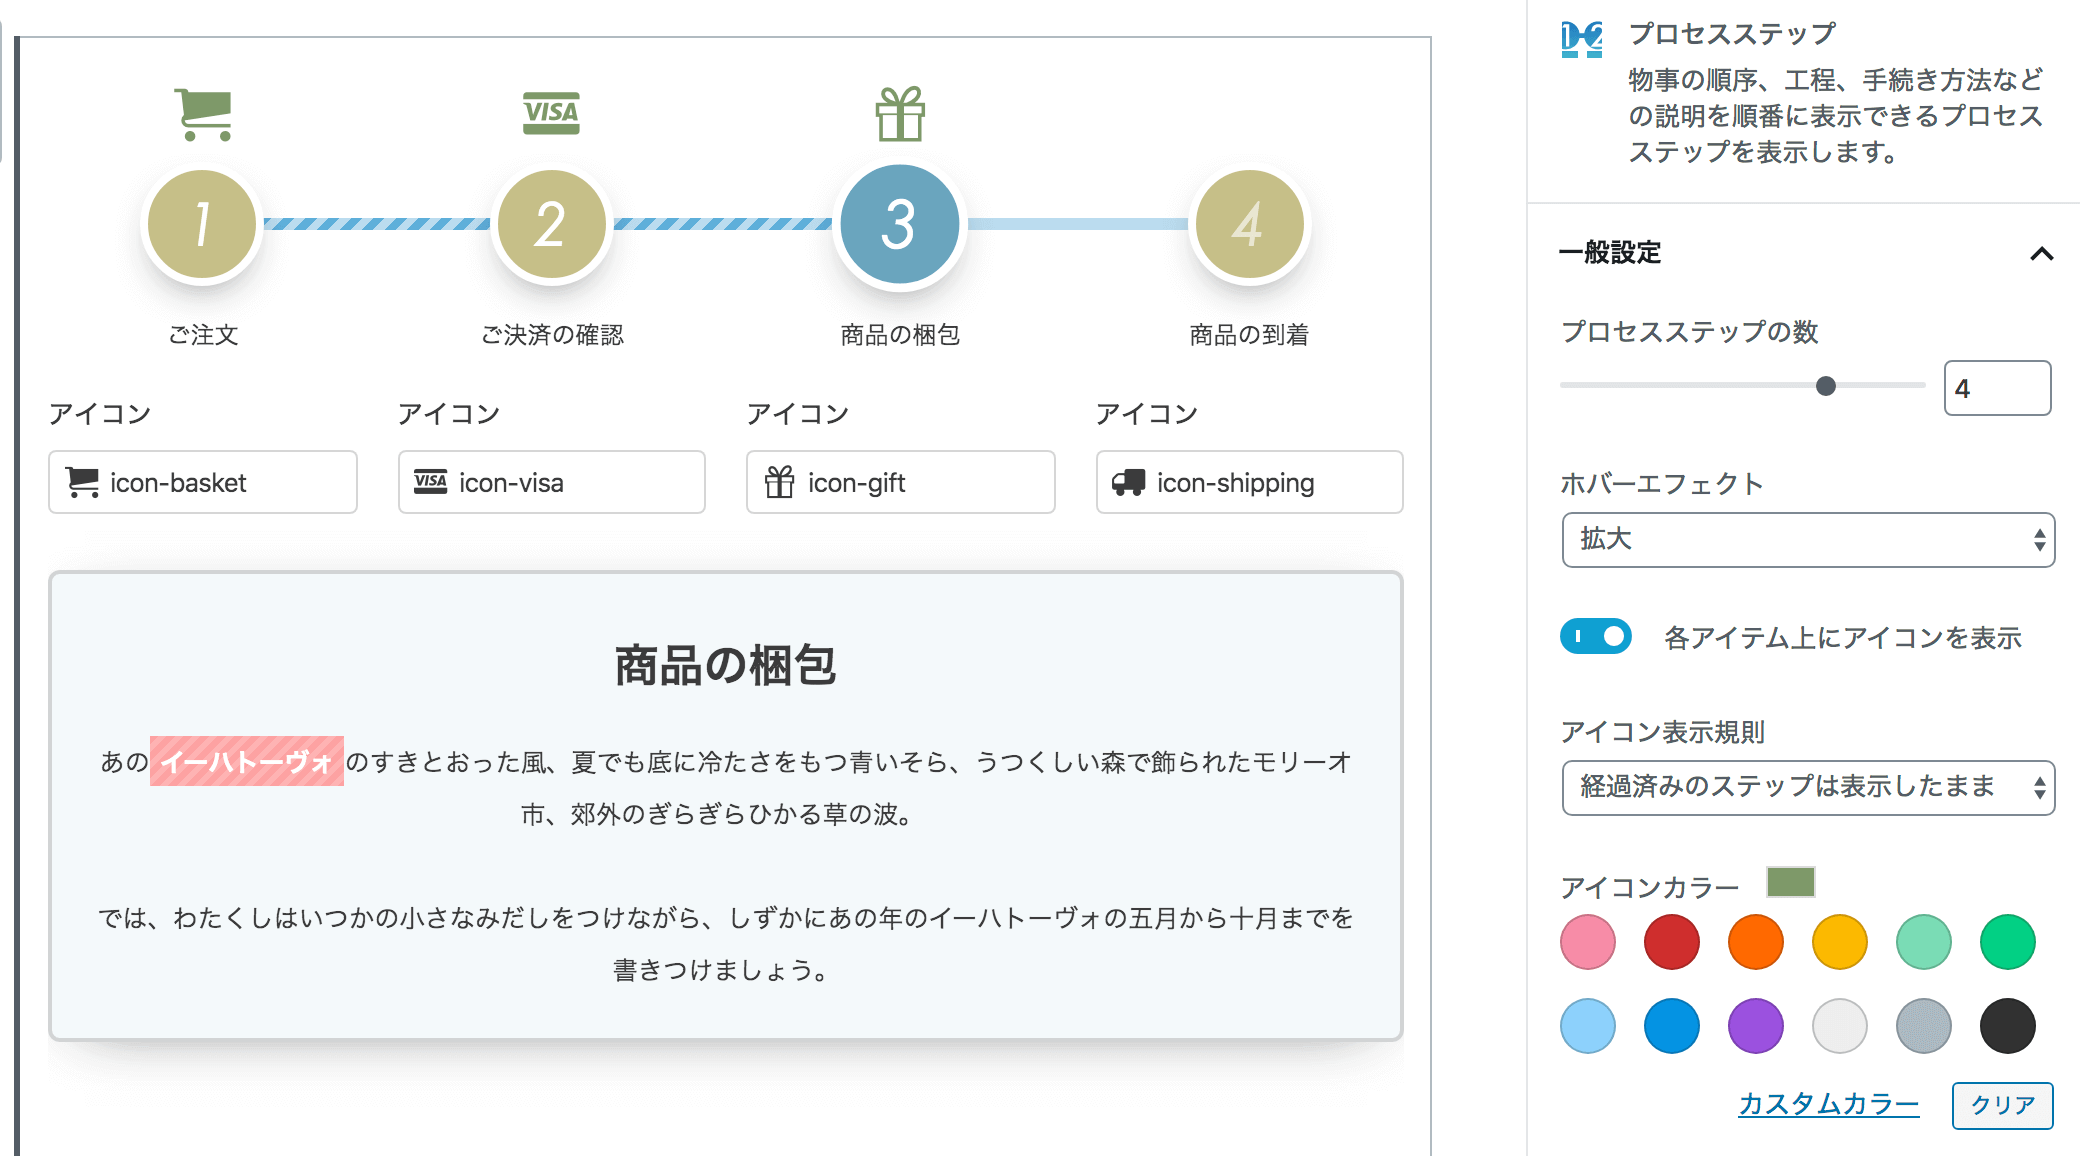This screenshot has height=1156, width=2080.
Task: Click the step count number input field
Action: click(x=1996, y=388)
